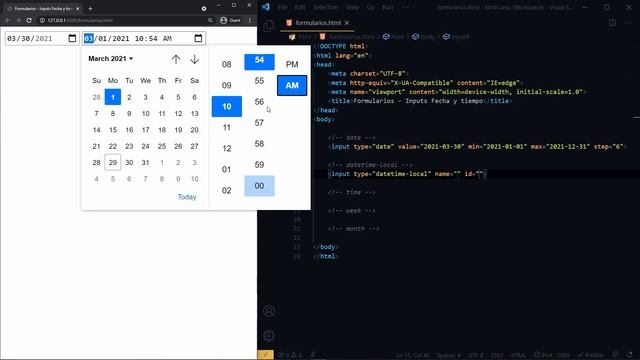Open calendar picker of the 03/30/2021 date input
This screenshot has height=360, width=640.
(72, 38)
